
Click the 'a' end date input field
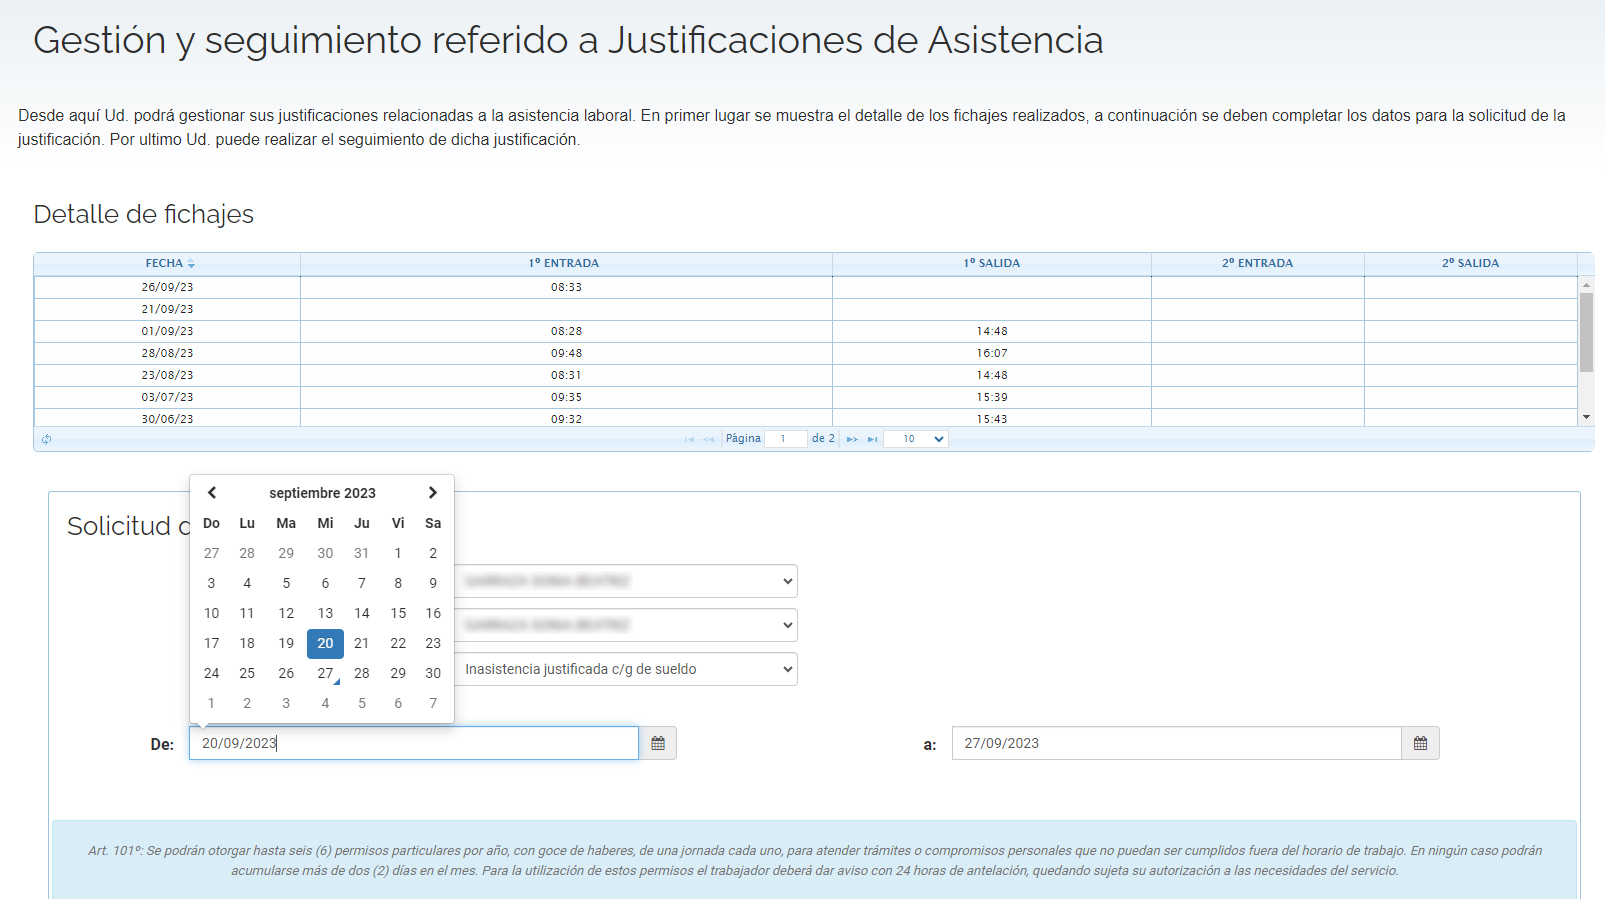point(1175,743)
